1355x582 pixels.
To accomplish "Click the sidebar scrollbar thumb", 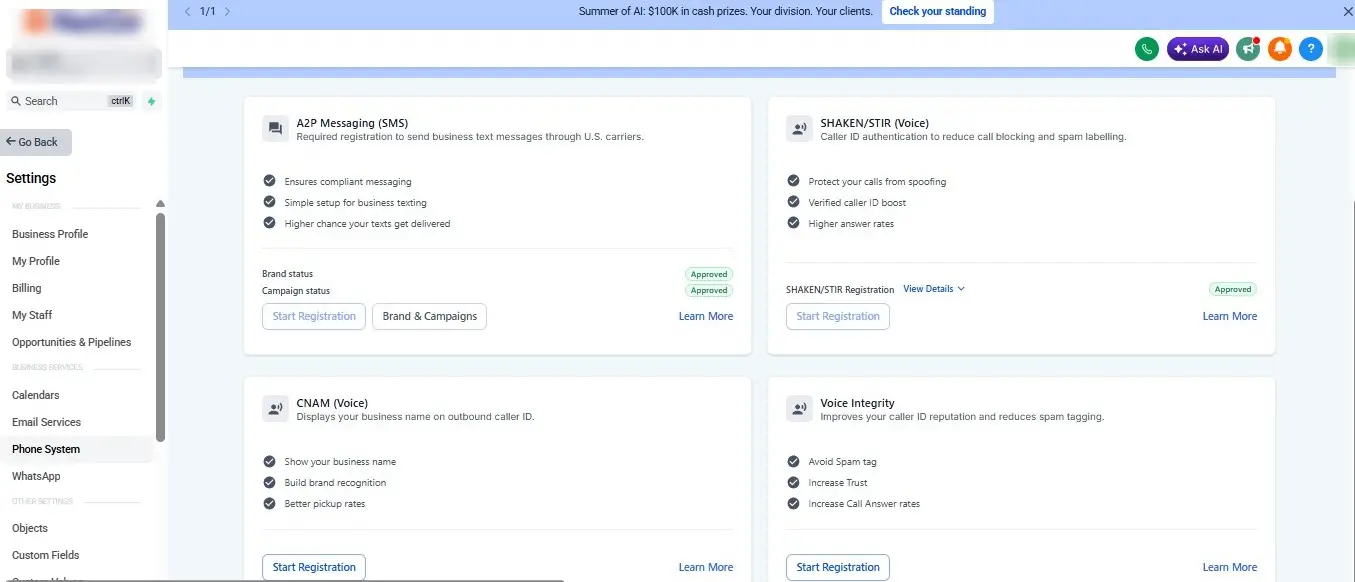I will pos(160,327).
